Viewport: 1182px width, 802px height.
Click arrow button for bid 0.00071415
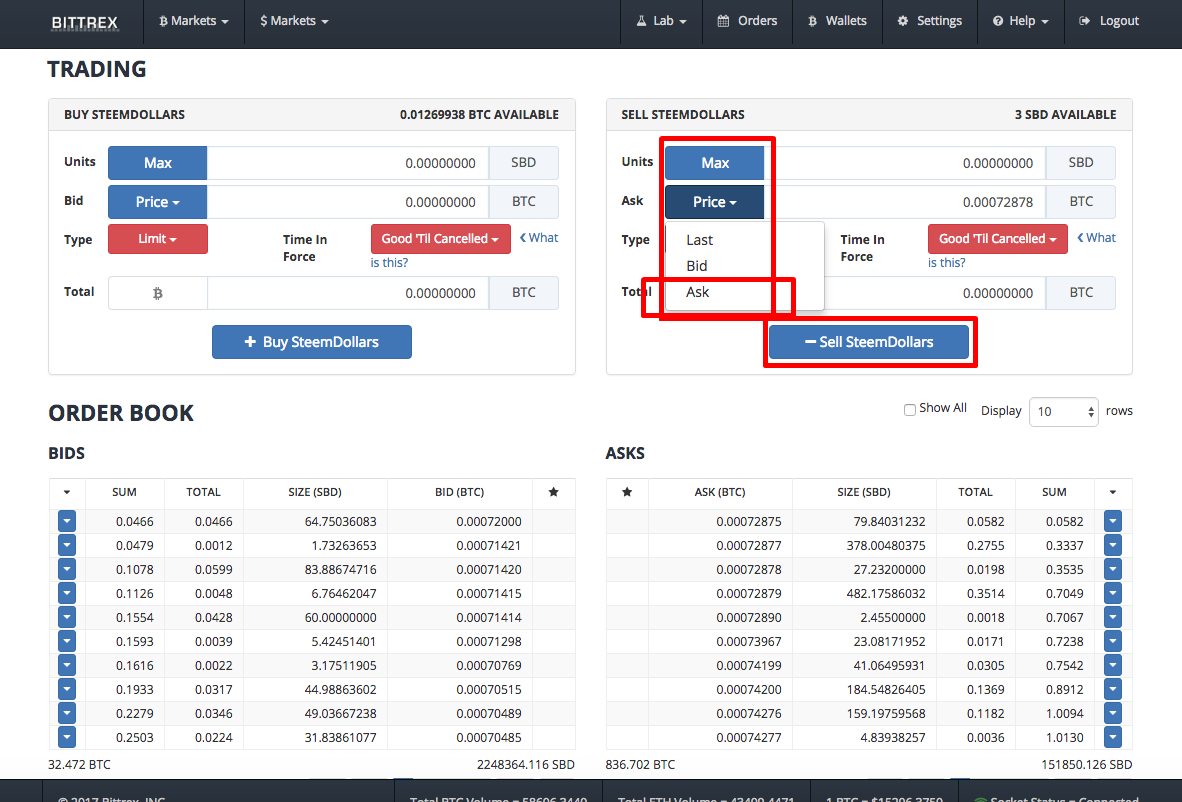tap(67, 593)
